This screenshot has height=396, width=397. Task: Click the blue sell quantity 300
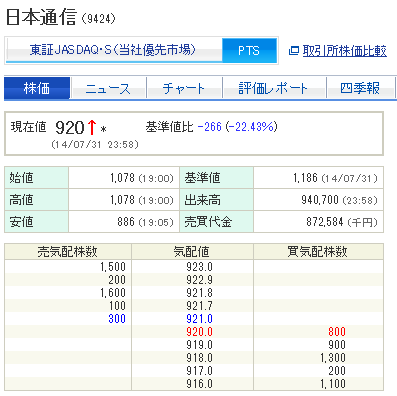pyautogui.click(x=117, y=319)
